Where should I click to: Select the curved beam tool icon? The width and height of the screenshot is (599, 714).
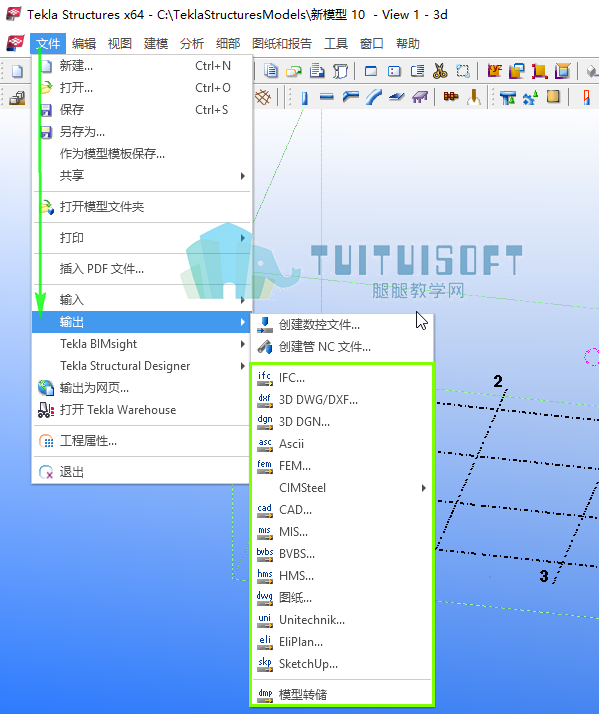click(x=374, y=97)
